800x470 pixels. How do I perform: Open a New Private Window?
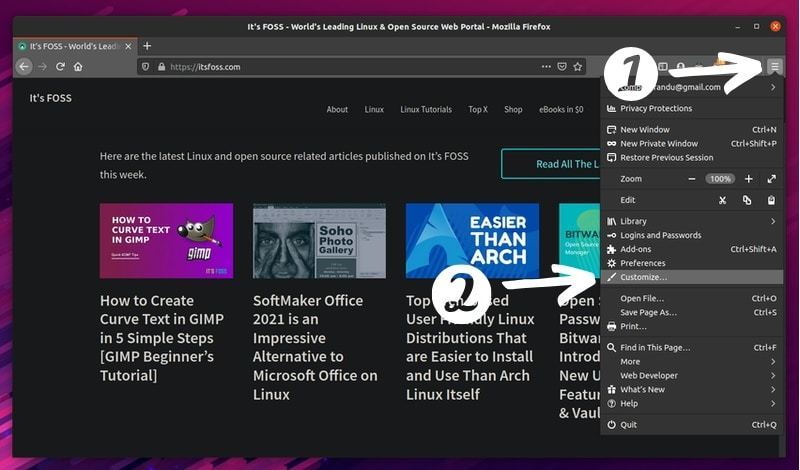pos(692,143)
